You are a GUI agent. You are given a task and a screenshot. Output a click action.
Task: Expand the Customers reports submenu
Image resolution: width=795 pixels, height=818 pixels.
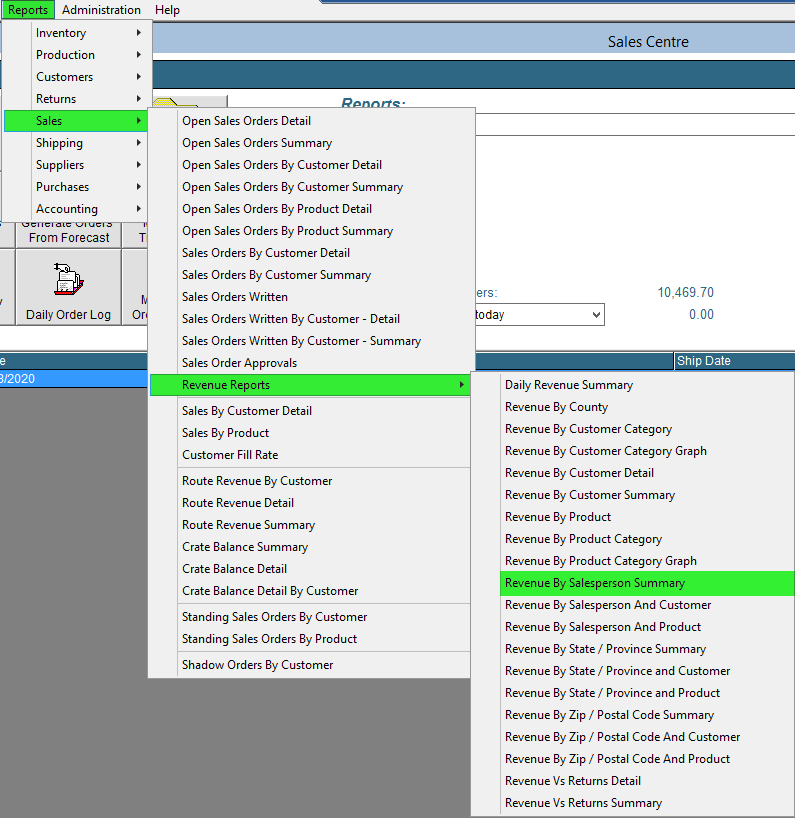77,77
